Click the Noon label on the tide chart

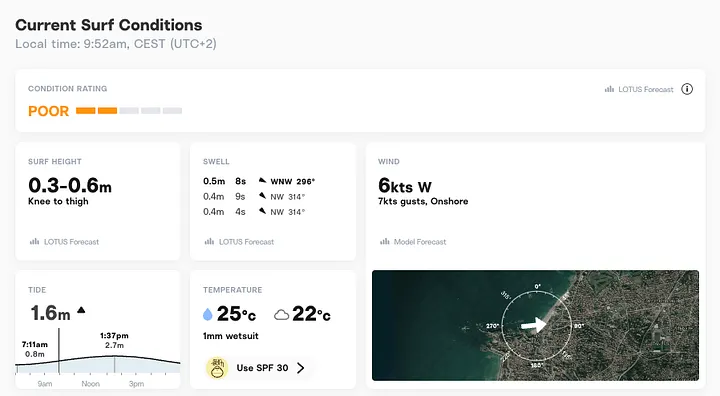pyautogui.click(x=90, y=384)
